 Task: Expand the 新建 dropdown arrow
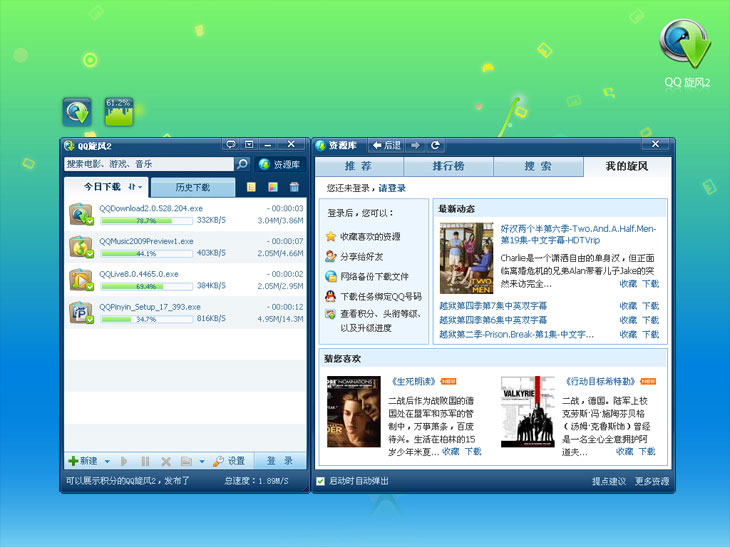pyautogui.click(x=107, y=461)
